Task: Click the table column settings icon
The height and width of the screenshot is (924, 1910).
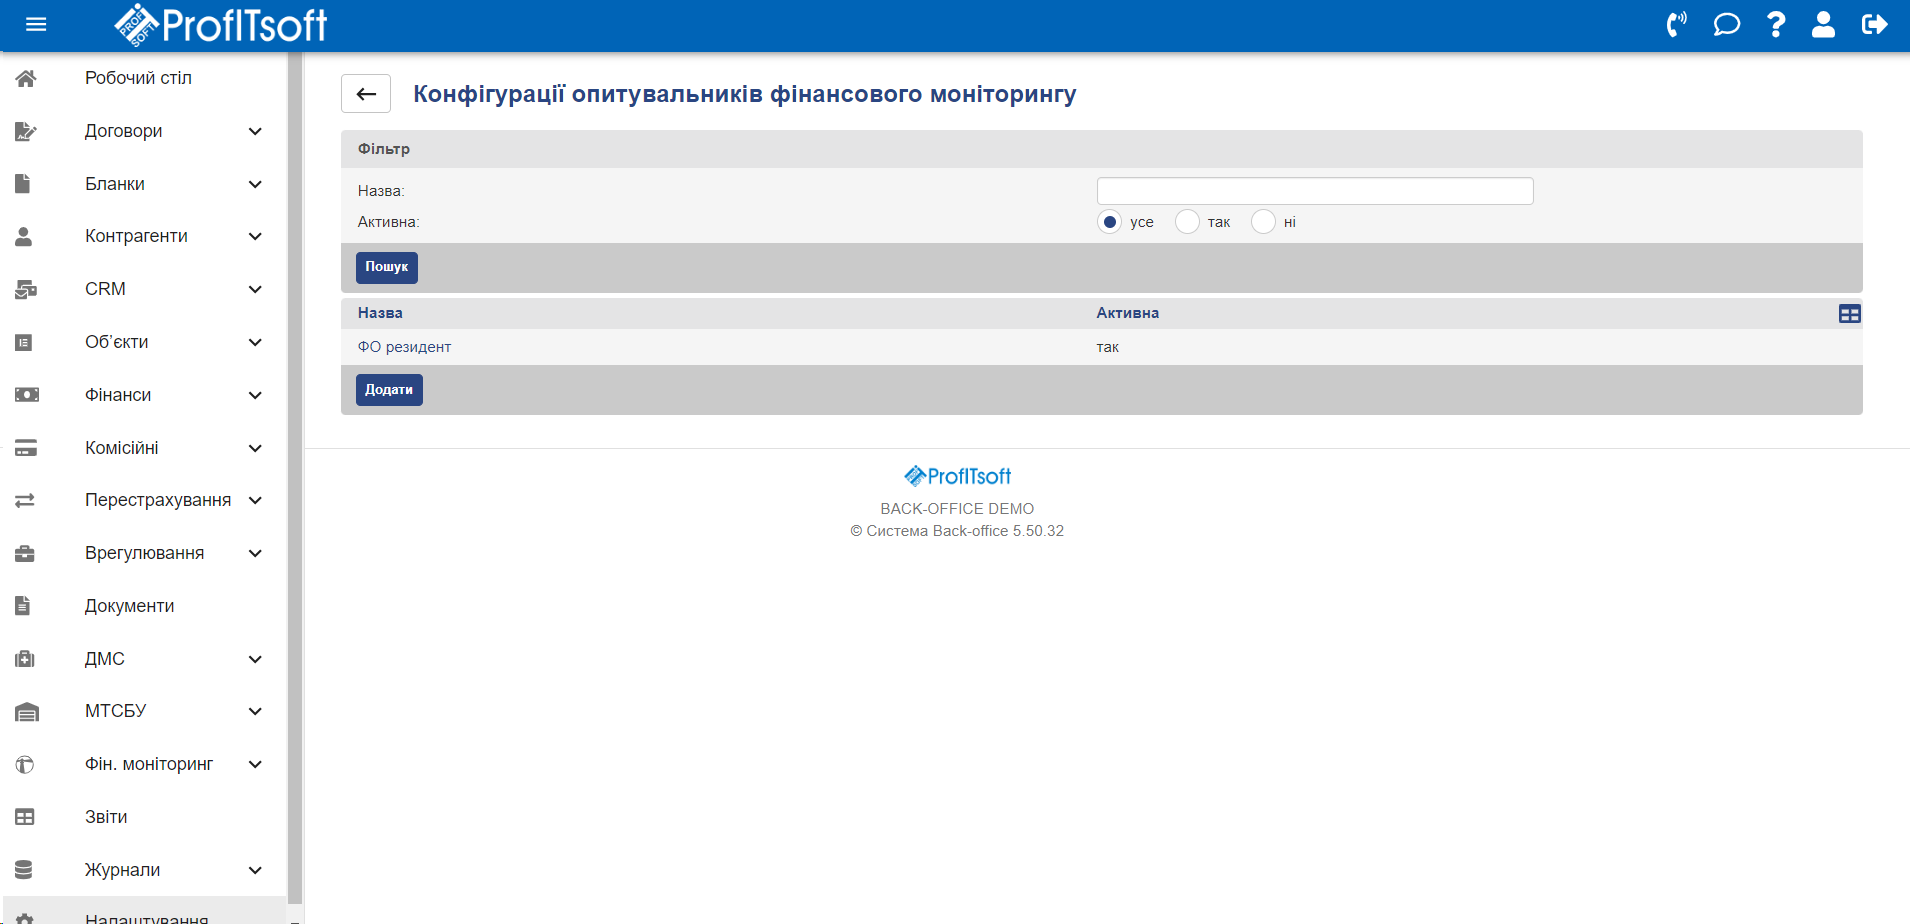Action: [x=1849, y=314]
